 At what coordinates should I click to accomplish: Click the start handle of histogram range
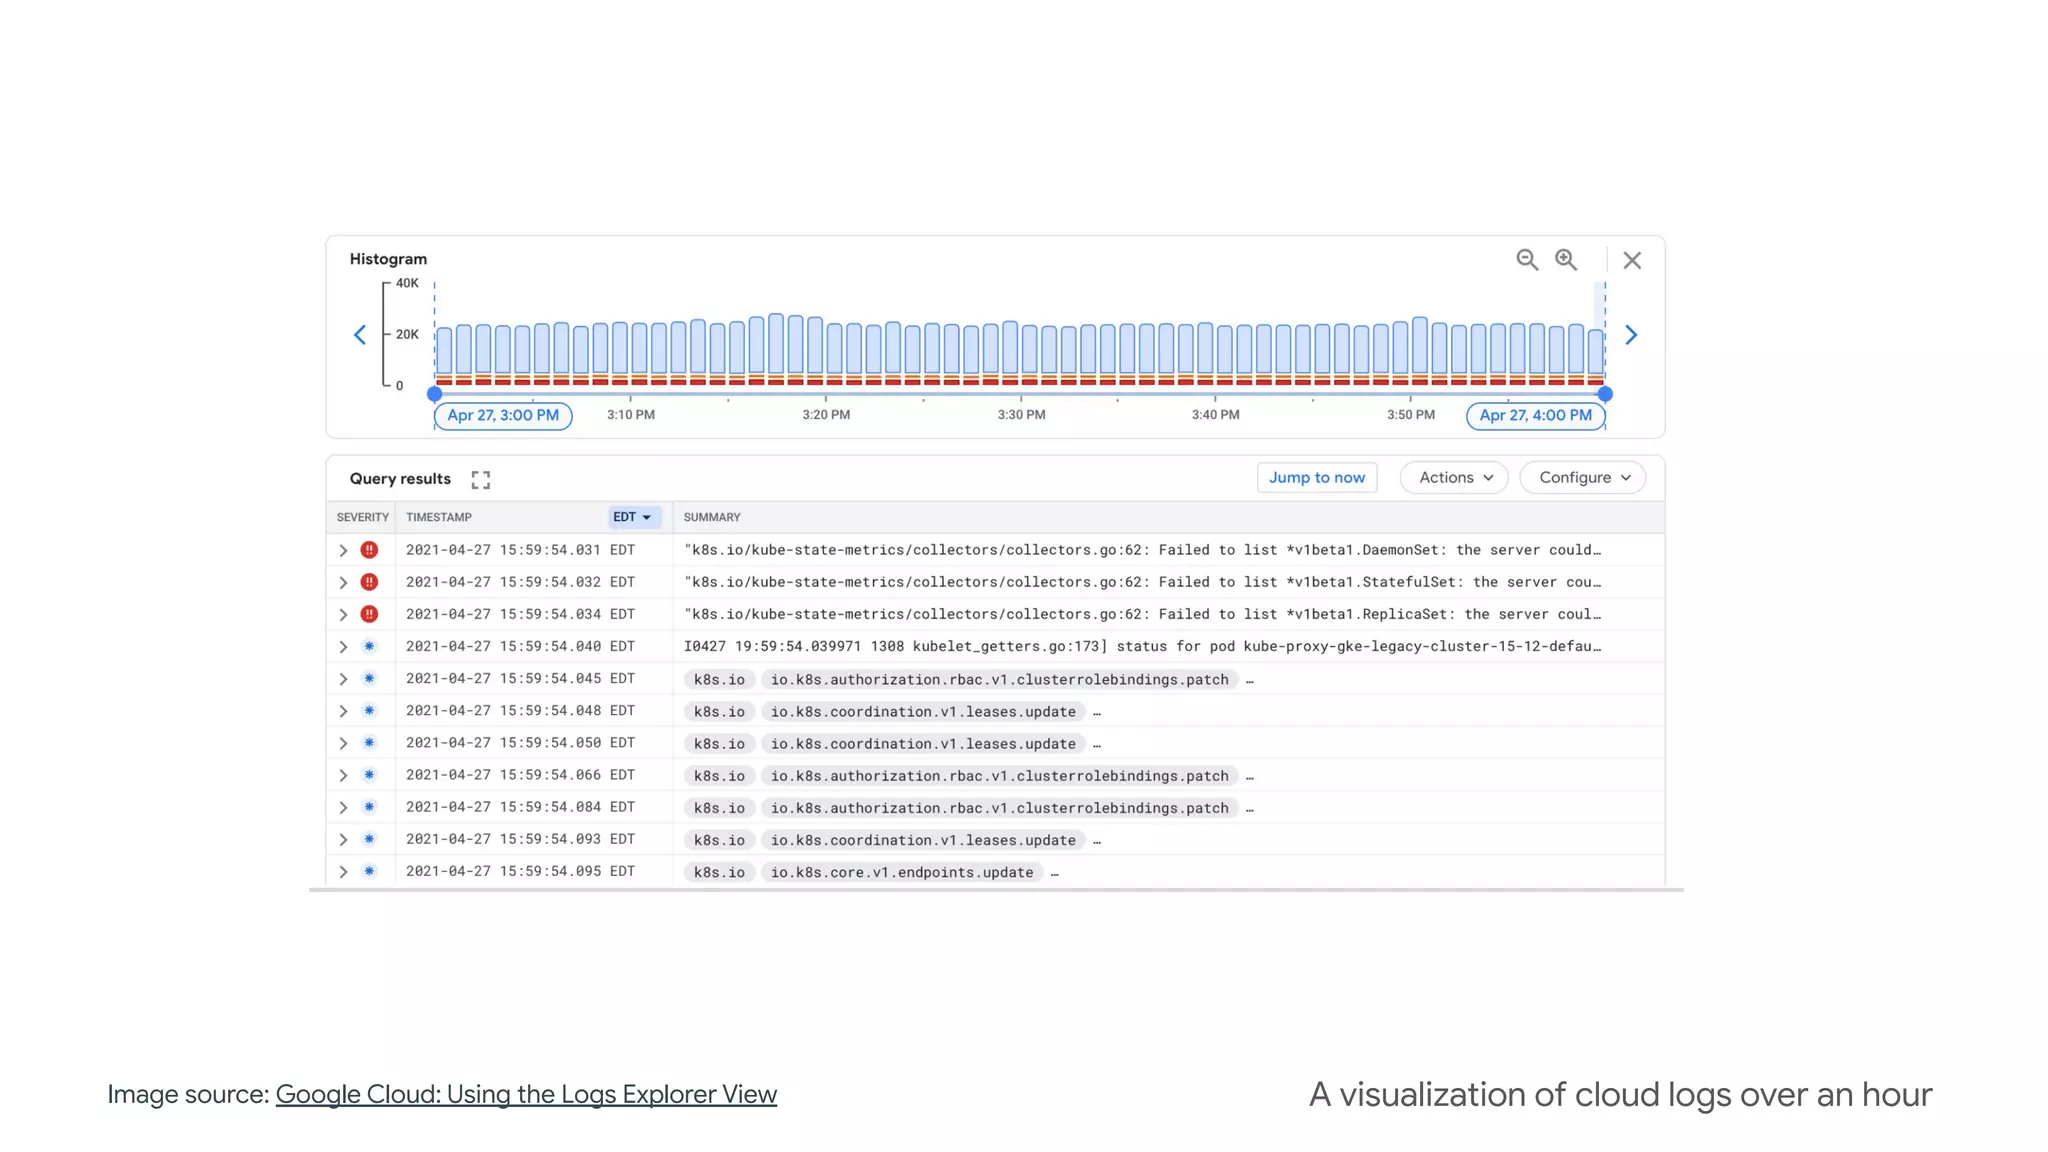click(434, 394)
